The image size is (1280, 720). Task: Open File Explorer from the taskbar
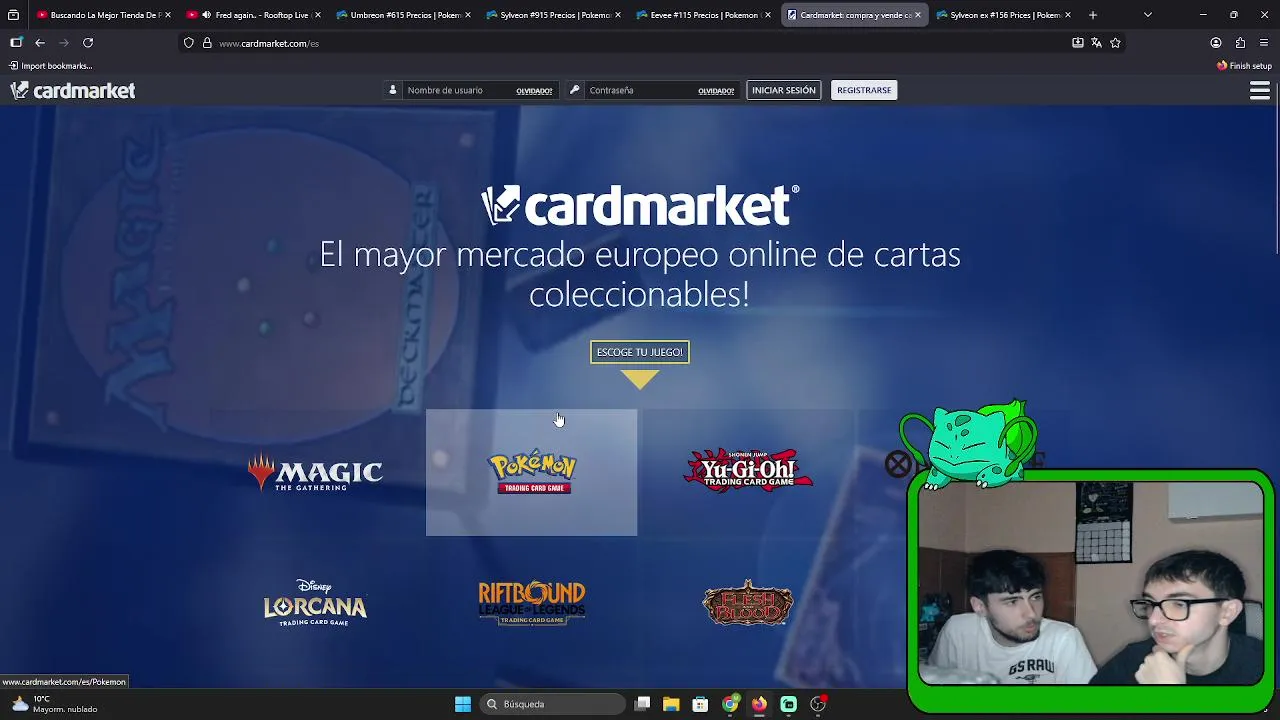671,704
